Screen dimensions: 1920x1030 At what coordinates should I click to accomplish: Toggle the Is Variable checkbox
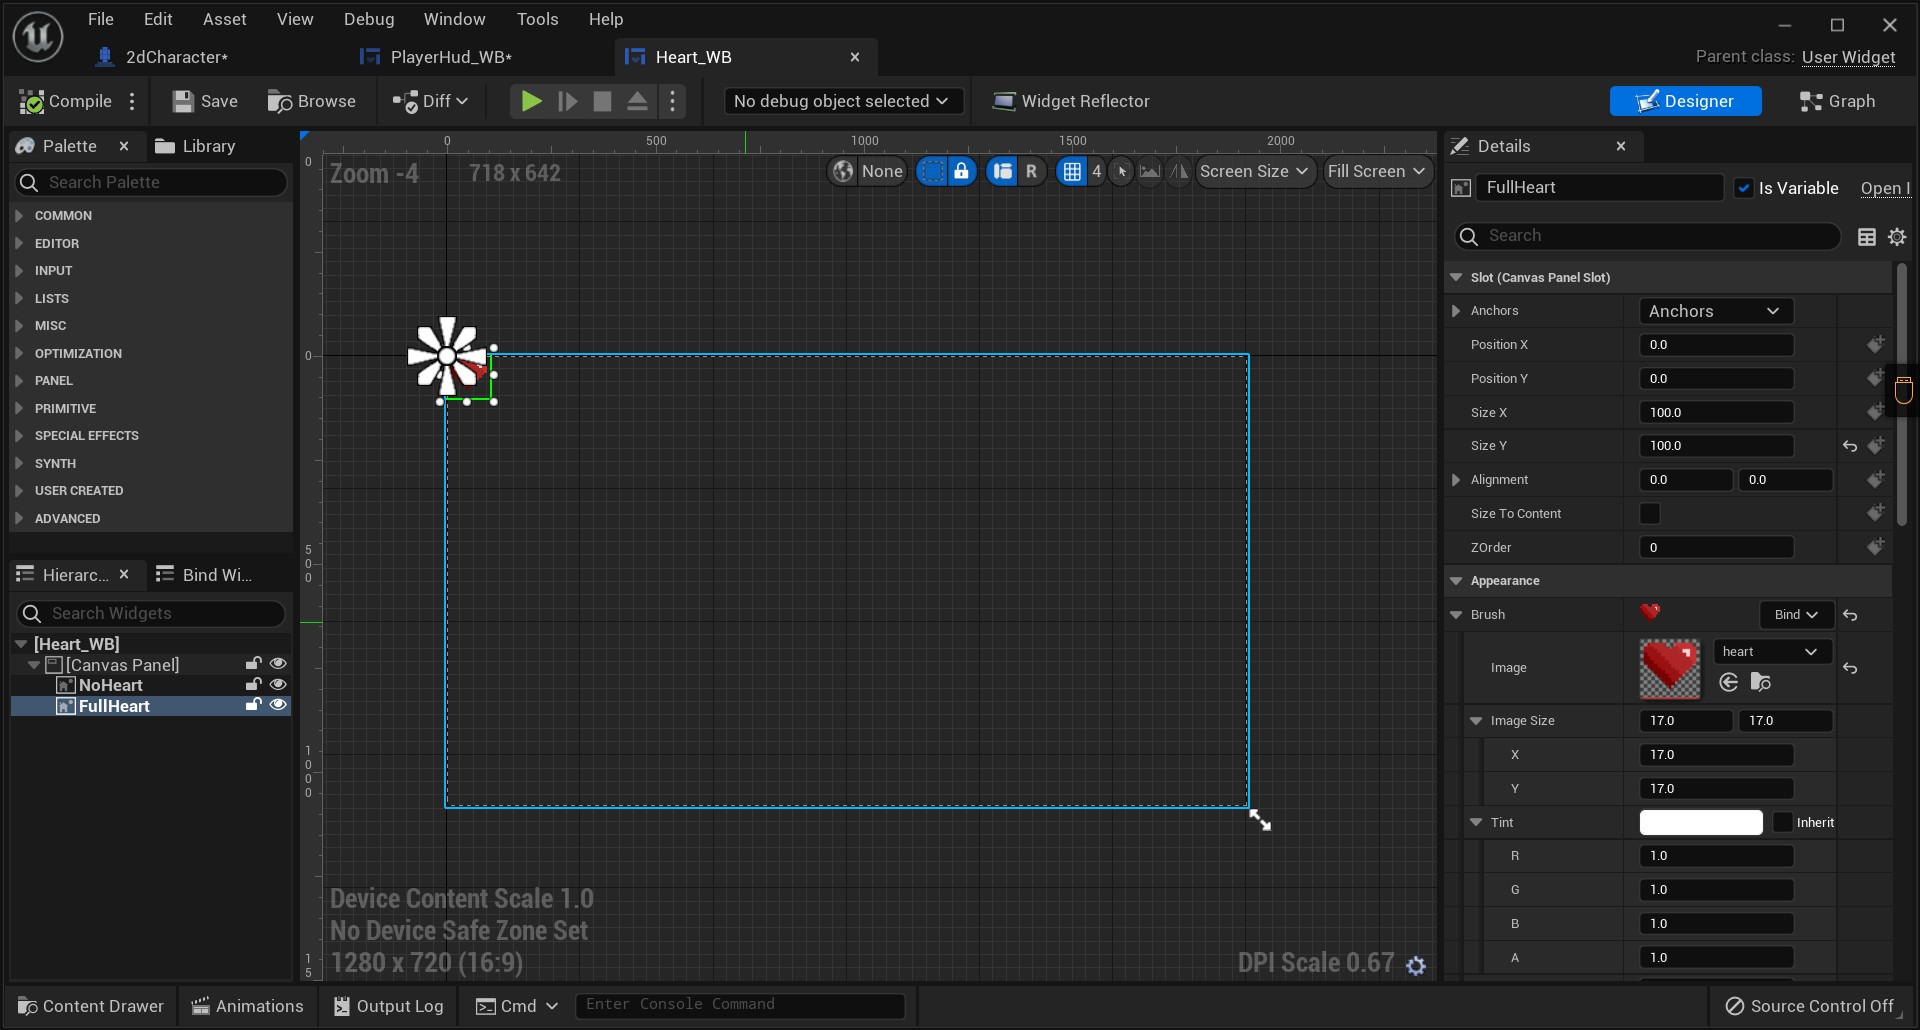pyautogui.click(x=1744, y=188)
